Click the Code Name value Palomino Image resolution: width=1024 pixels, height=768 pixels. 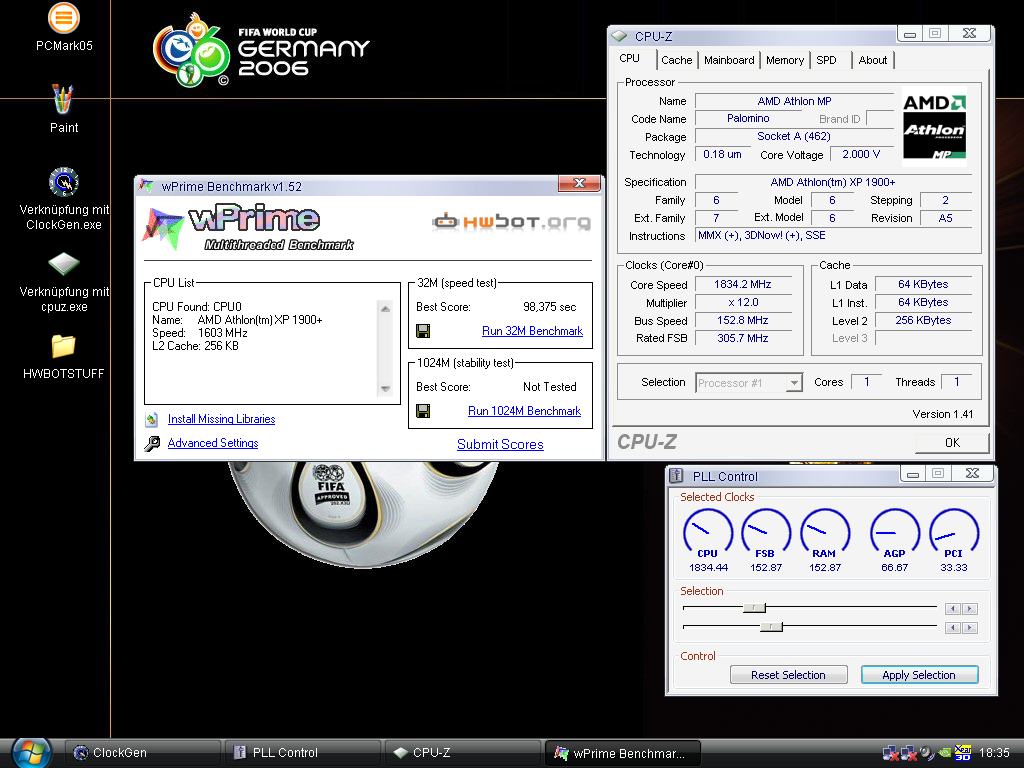coord(748,118)
